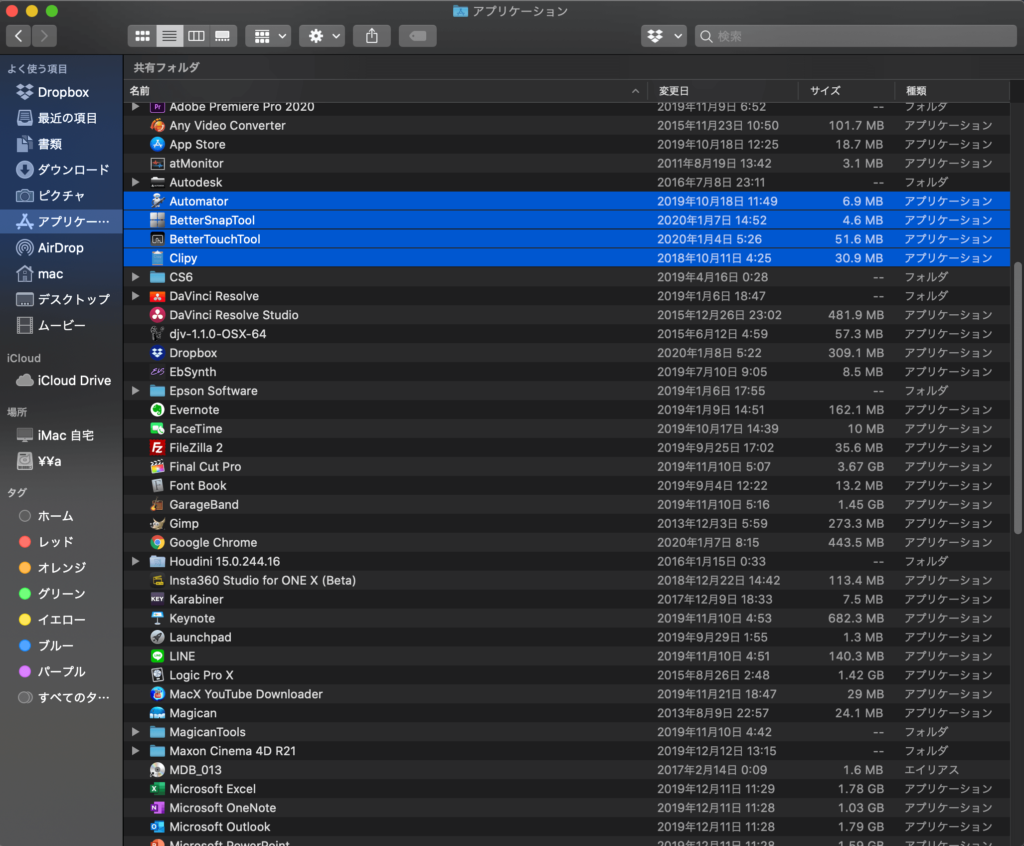Select the GarageBand row name
The height and width of the screenshot is (846, 1024).
pyautogui.click(x=204, y=504)
